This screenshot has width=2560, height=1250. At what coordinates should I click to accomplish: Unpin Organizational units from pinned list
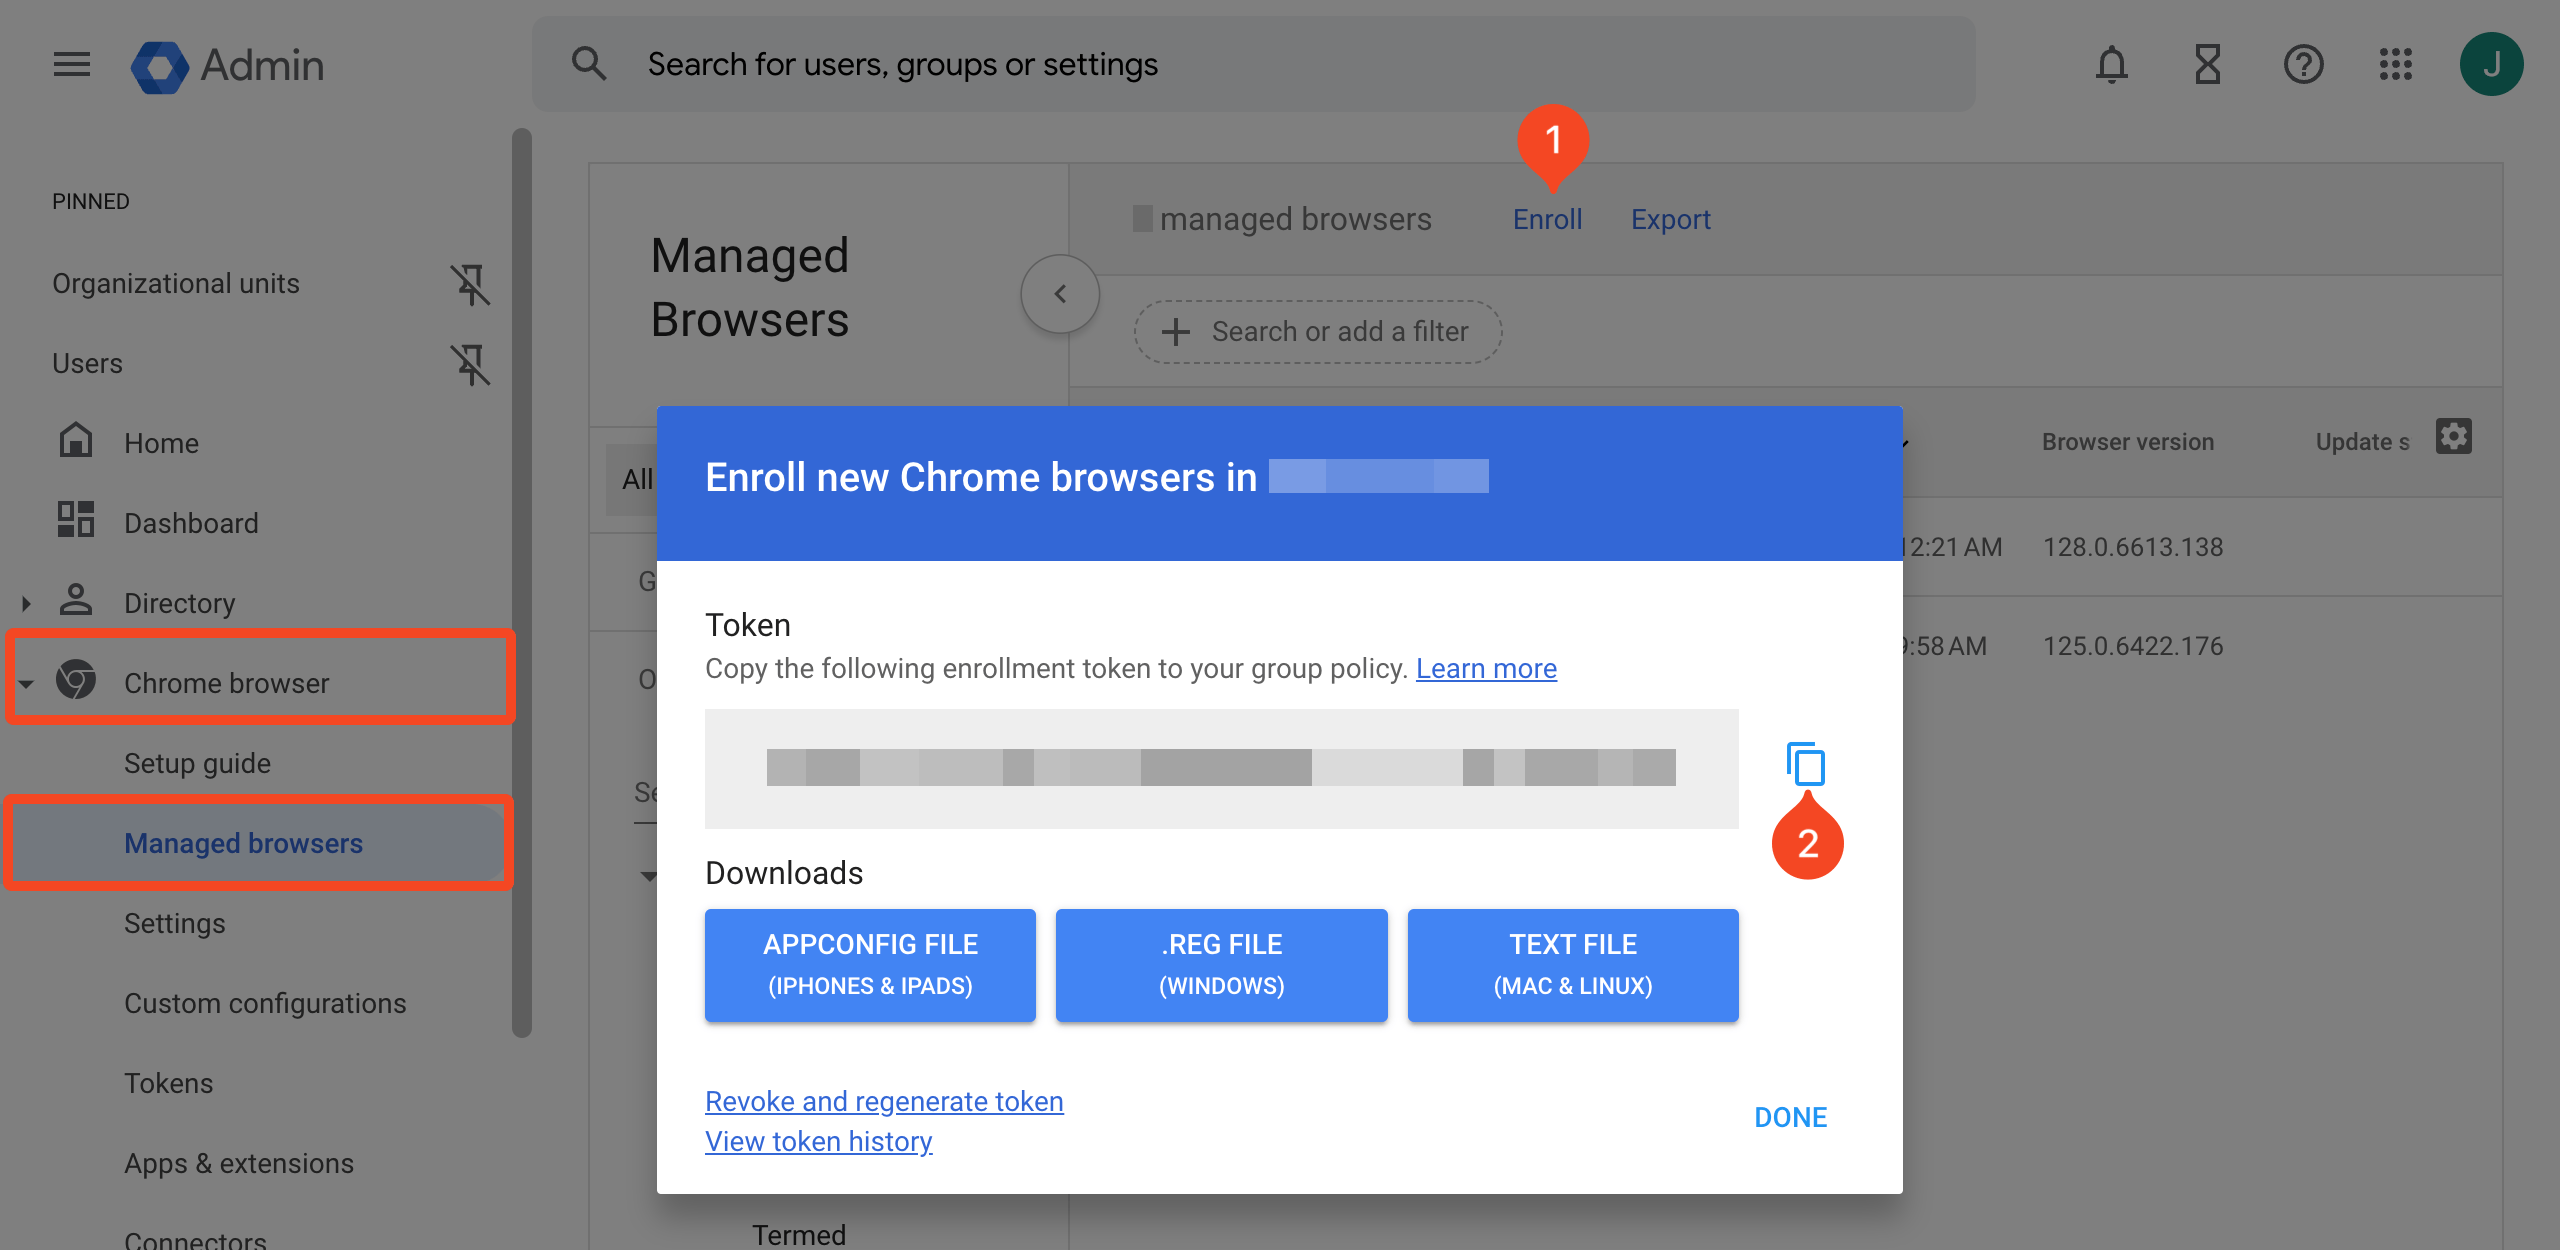[x=470, y=284]
